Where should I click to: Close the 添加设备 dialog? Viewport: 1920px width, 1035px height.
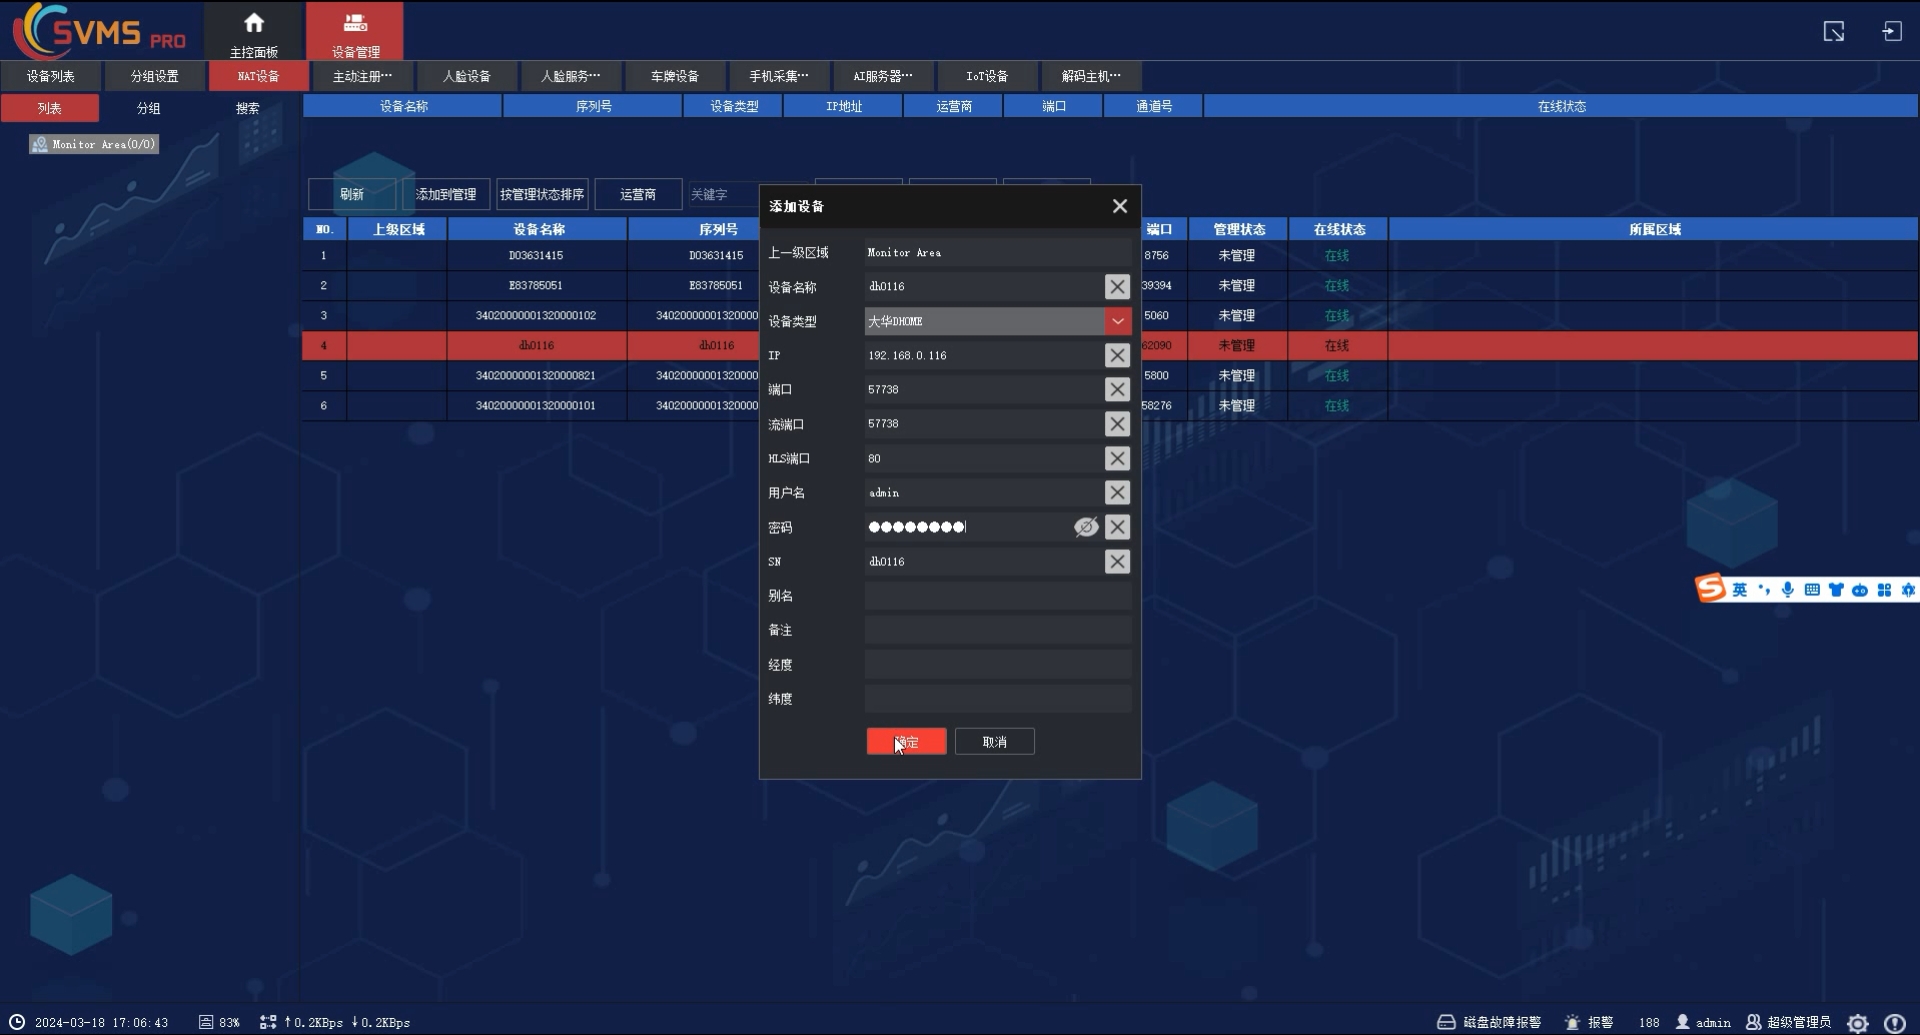(1120, 206)
